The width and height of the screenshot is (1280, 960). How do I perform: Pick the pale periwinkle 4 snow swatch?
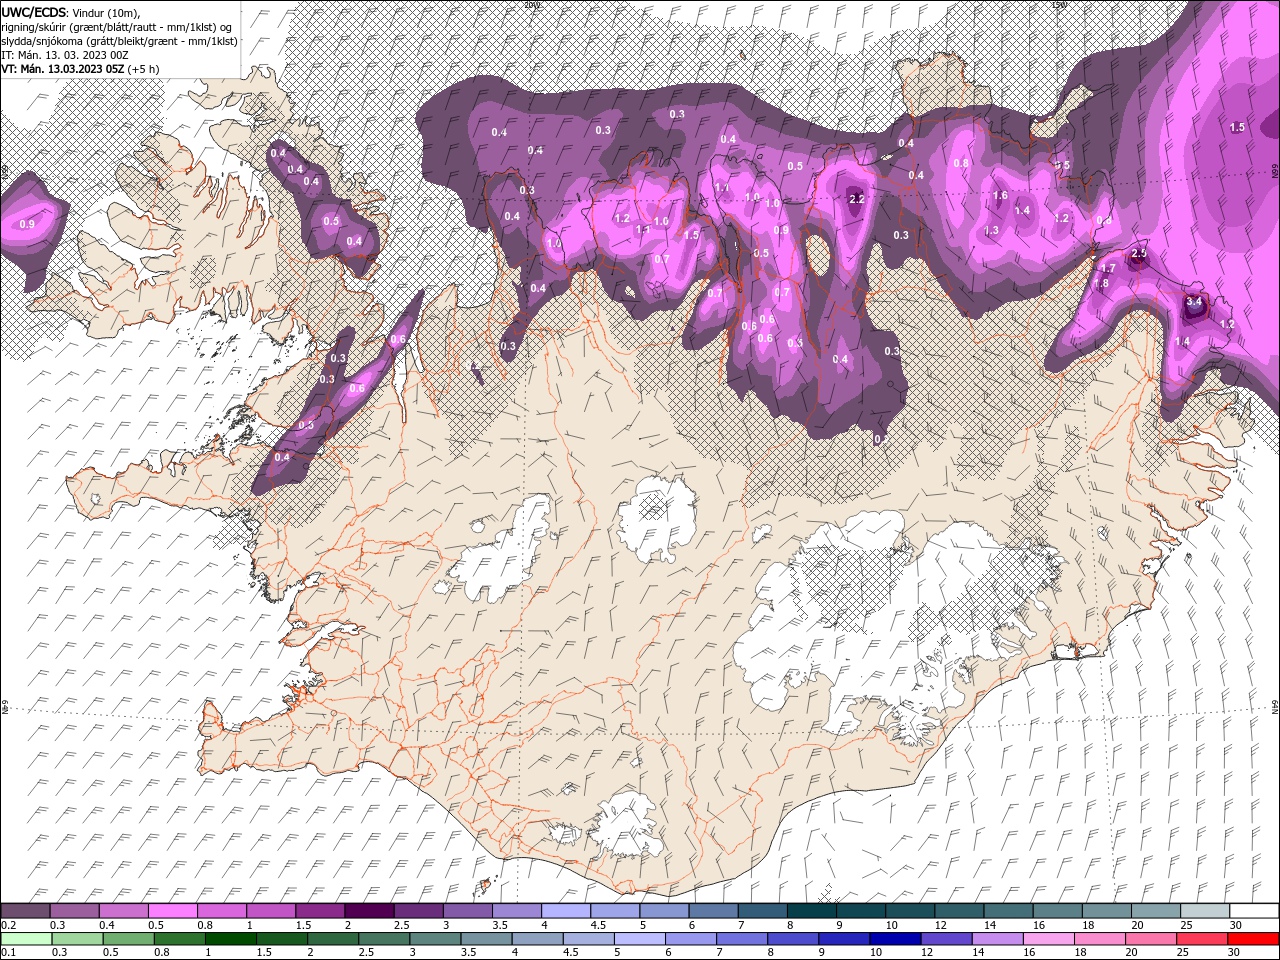pos(566,911)
